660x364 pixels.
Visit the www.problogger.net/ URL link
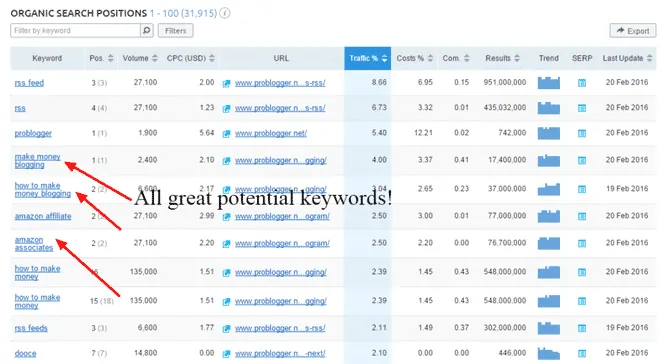[271, 133]
